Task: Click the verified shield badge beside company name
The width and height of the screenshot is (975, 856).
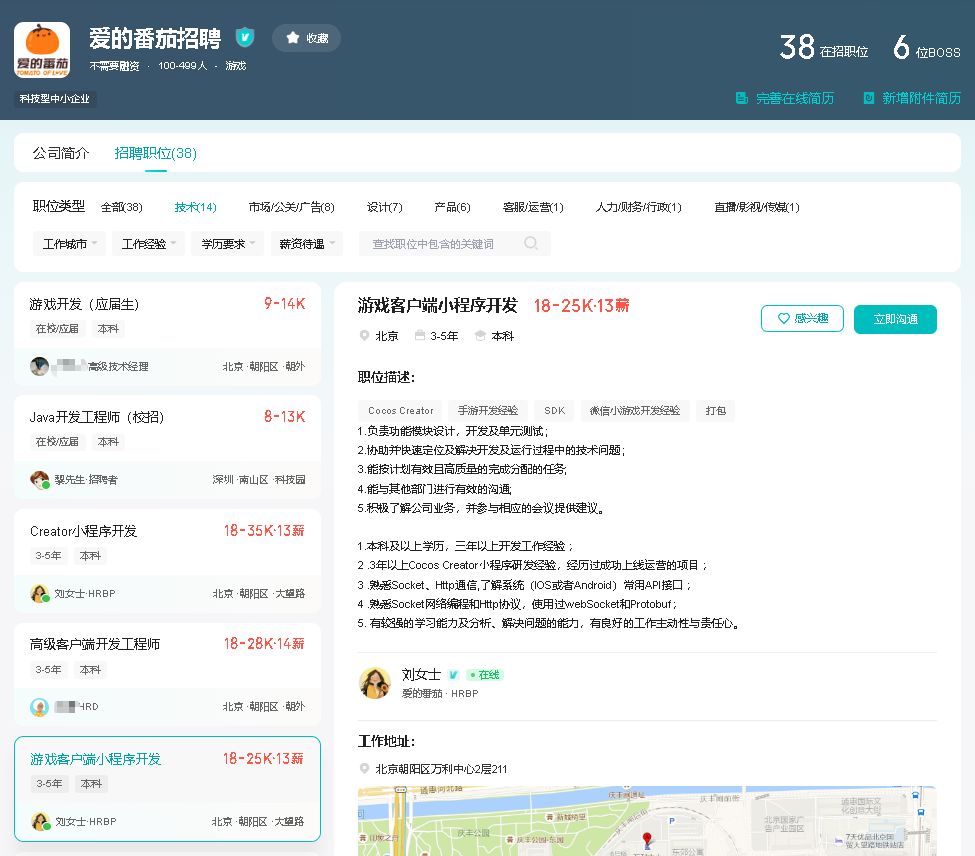Action: [x=245, y=38]
